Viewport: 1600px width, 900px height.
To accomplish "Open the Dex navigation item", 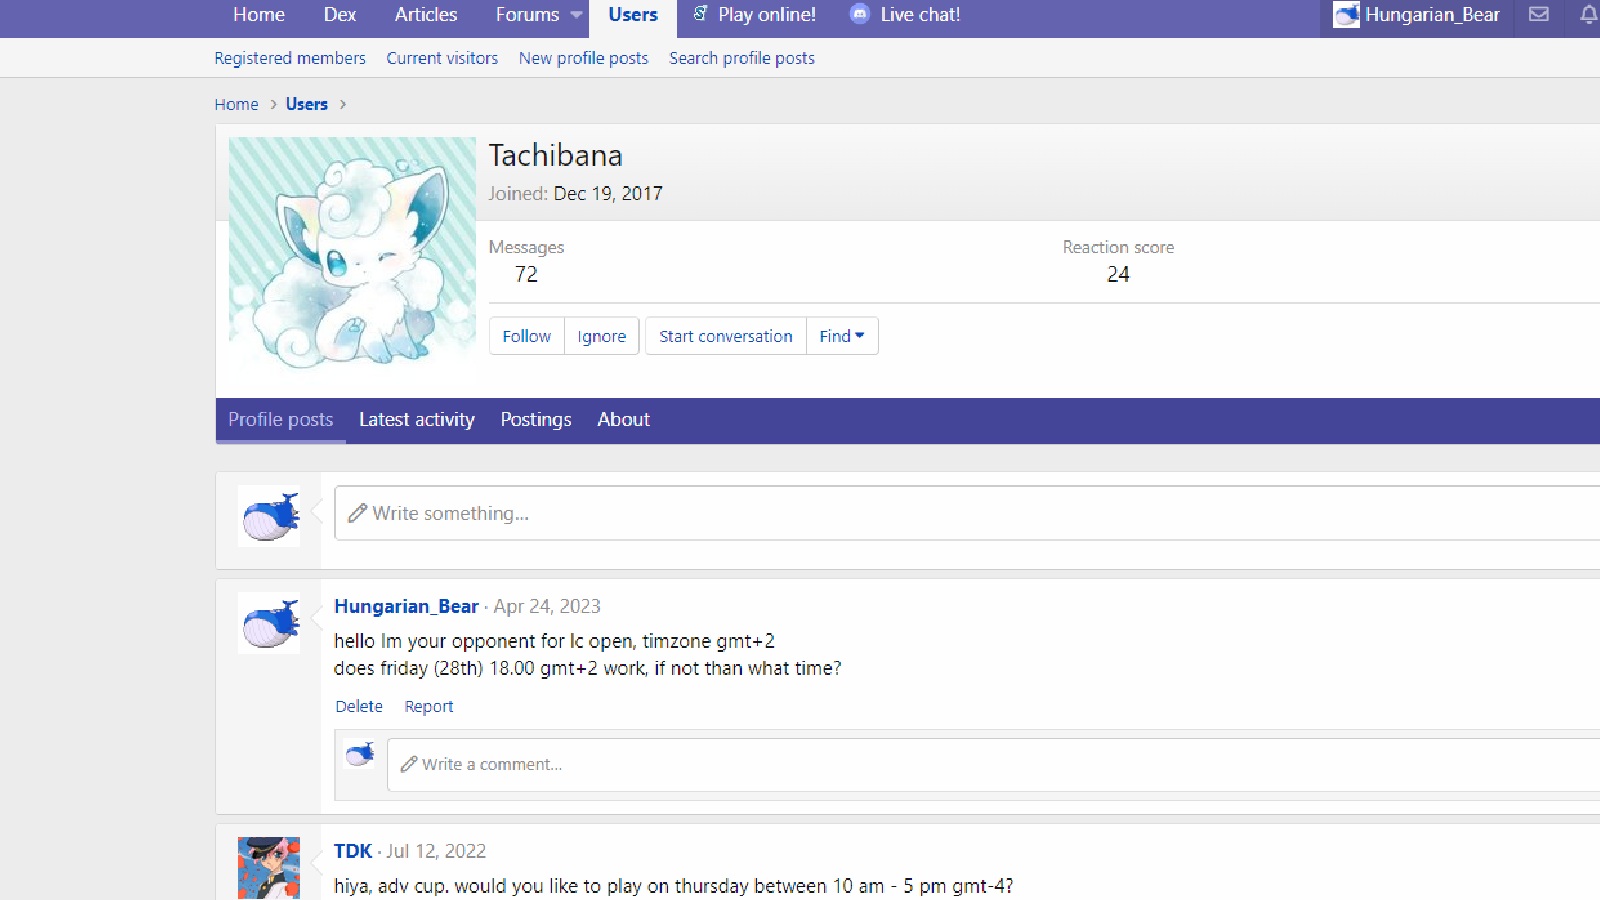I will (x=340, y=15).
